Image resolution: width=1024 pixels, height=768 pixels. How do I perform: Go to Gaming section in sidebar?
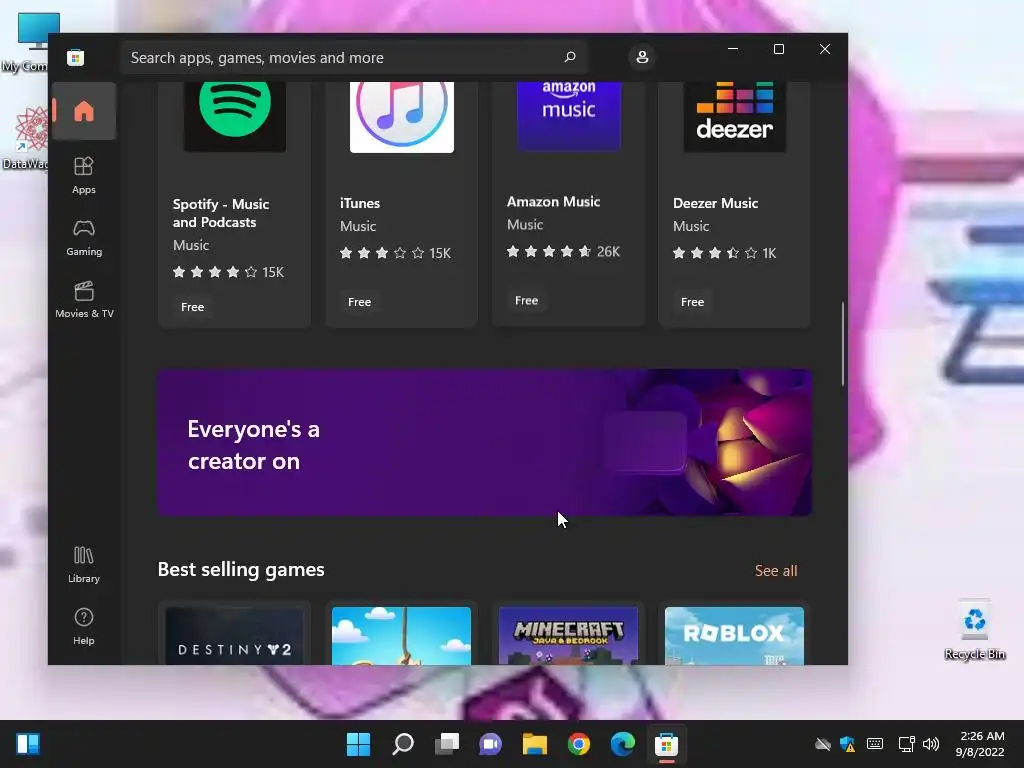coord(84,238)
